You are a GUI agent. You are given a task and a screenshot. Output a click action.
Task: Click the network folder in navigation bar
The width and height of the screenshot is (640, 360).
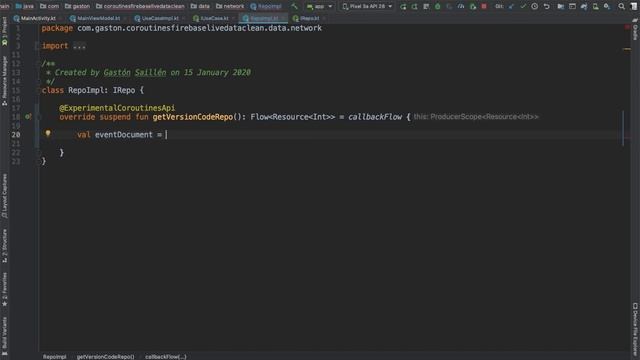point(230,6)
